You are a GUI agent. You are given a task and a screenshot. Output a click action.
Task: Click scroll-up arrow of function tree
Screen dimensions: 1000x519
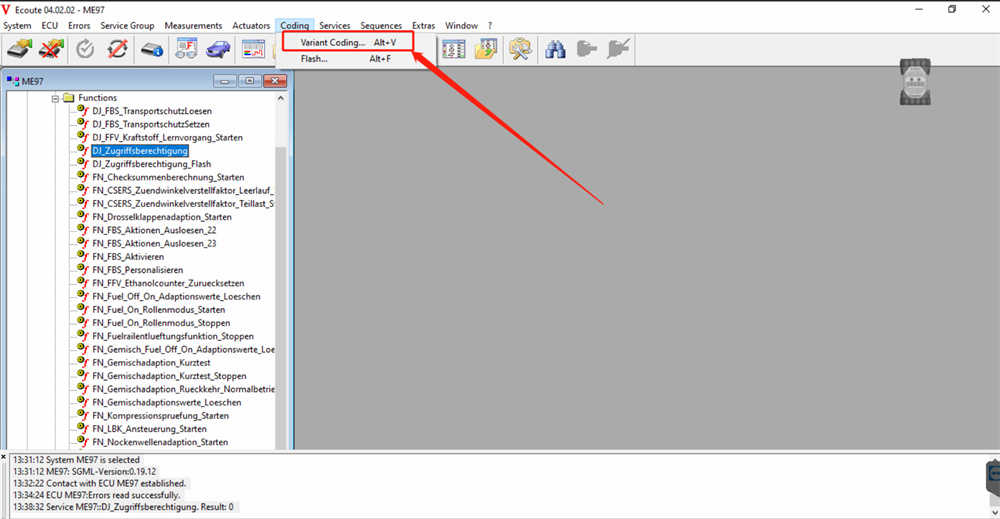[282, 98]
